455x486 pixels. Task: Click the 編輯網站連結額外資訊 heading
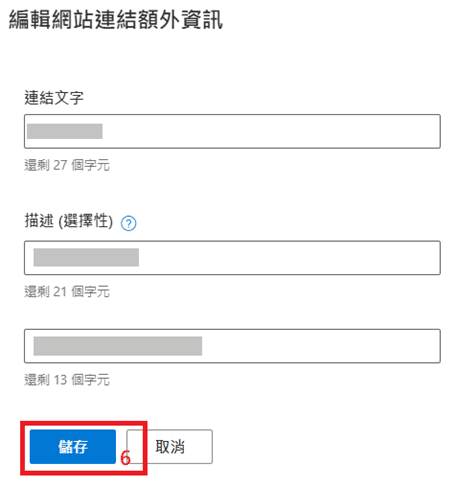[x=116, y=19]
